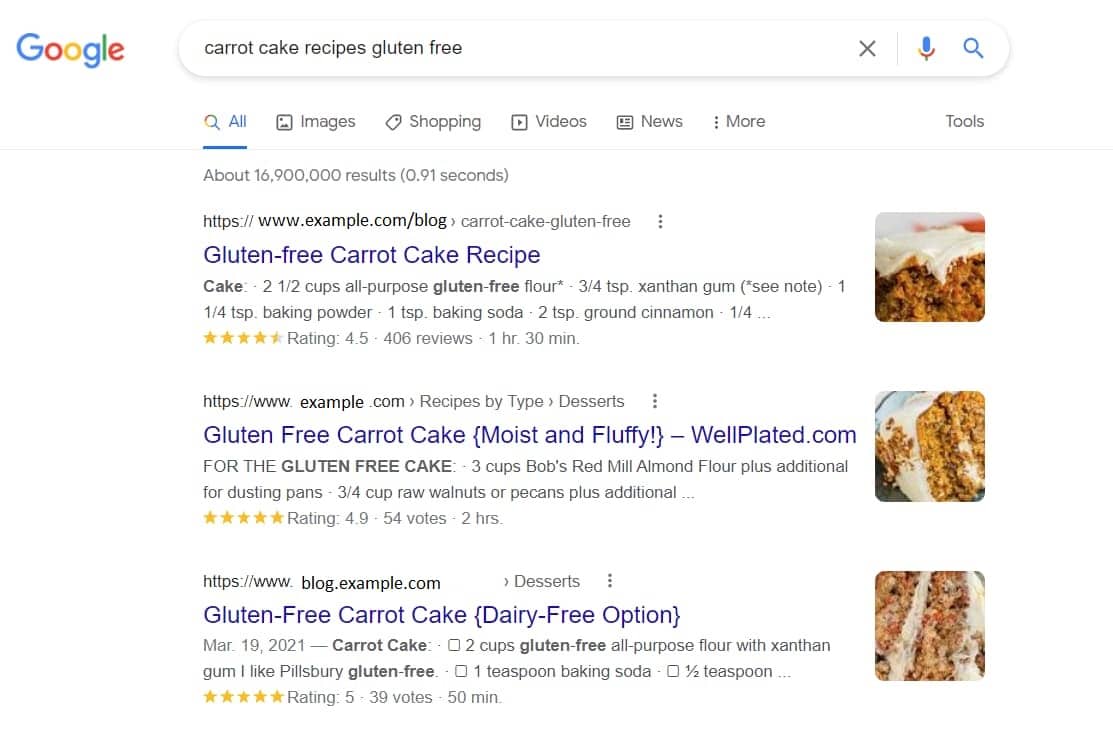Click the WellPlated result cake thumbnail
The width and height of the screenshot is (1113, 734).
pos(929,447)
